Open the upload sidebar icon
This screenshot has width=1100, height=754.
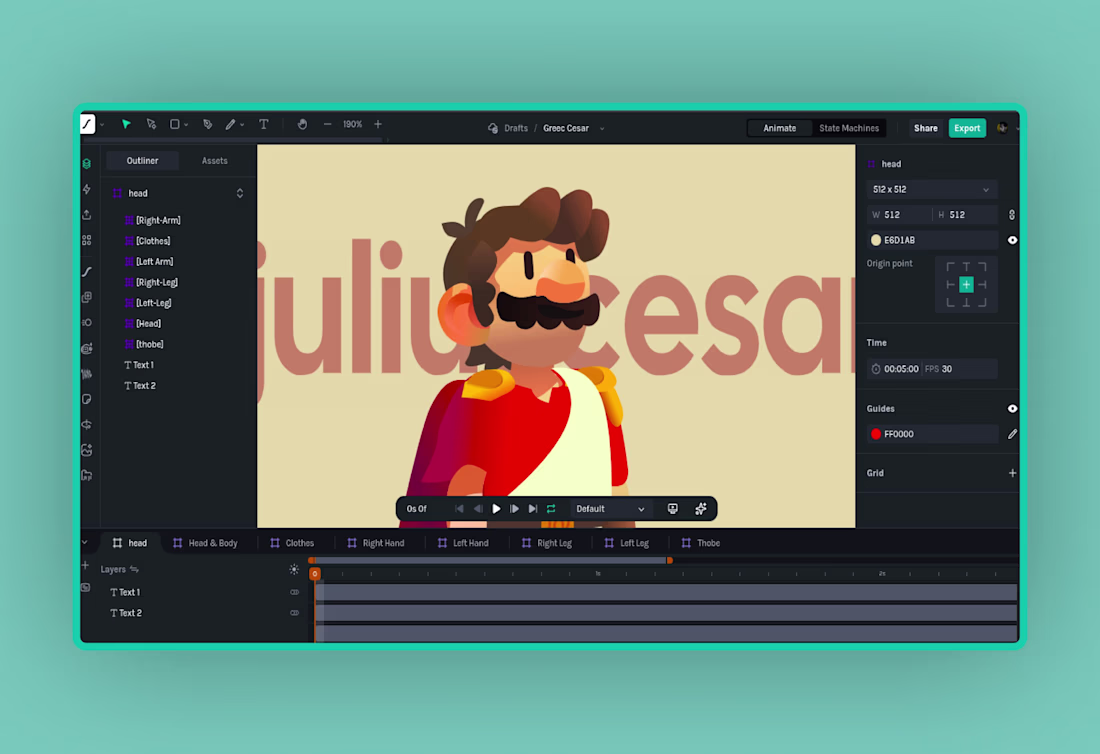(x=87, y=215)
